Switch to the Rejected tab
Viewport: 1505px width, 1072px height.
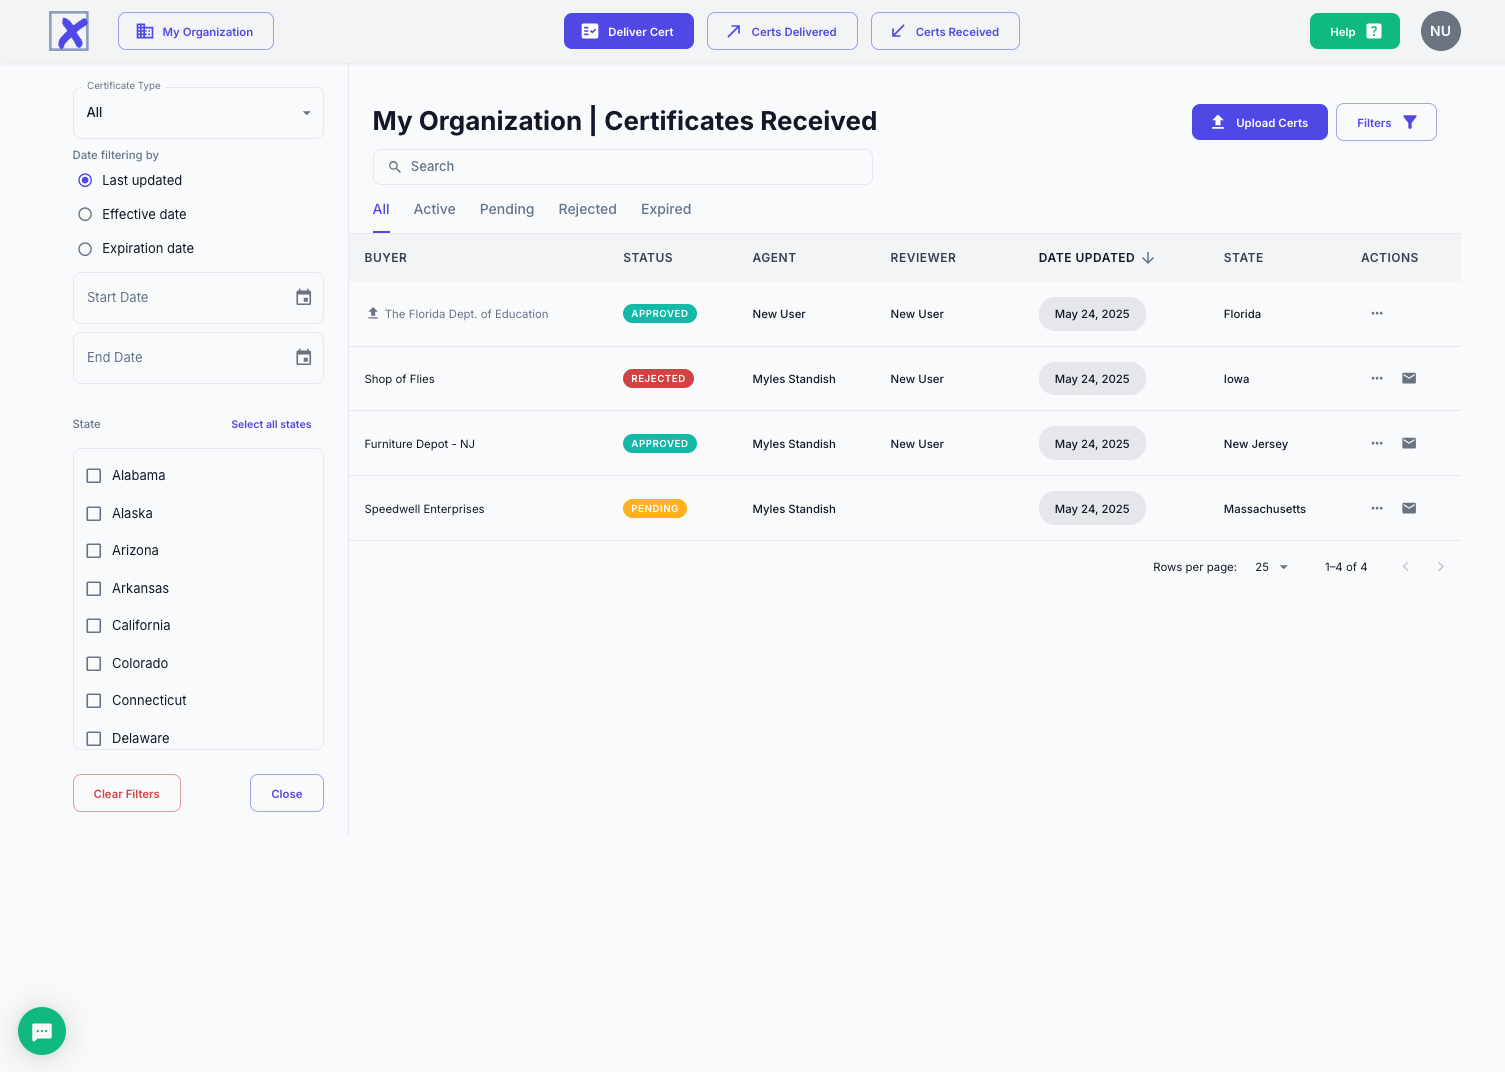(x=587, y=209)
